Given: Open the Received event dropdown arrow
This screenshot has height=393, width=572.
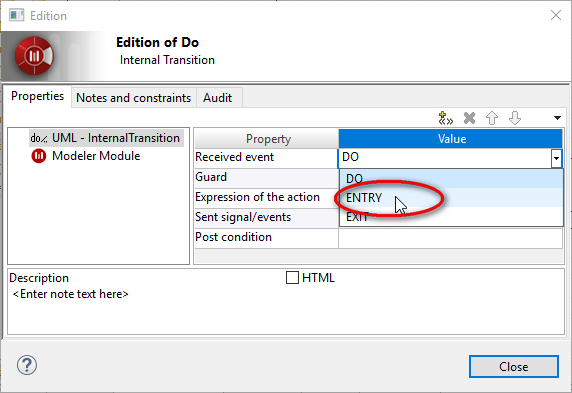Looking at the screenshot, I should (x=556, y=158).
